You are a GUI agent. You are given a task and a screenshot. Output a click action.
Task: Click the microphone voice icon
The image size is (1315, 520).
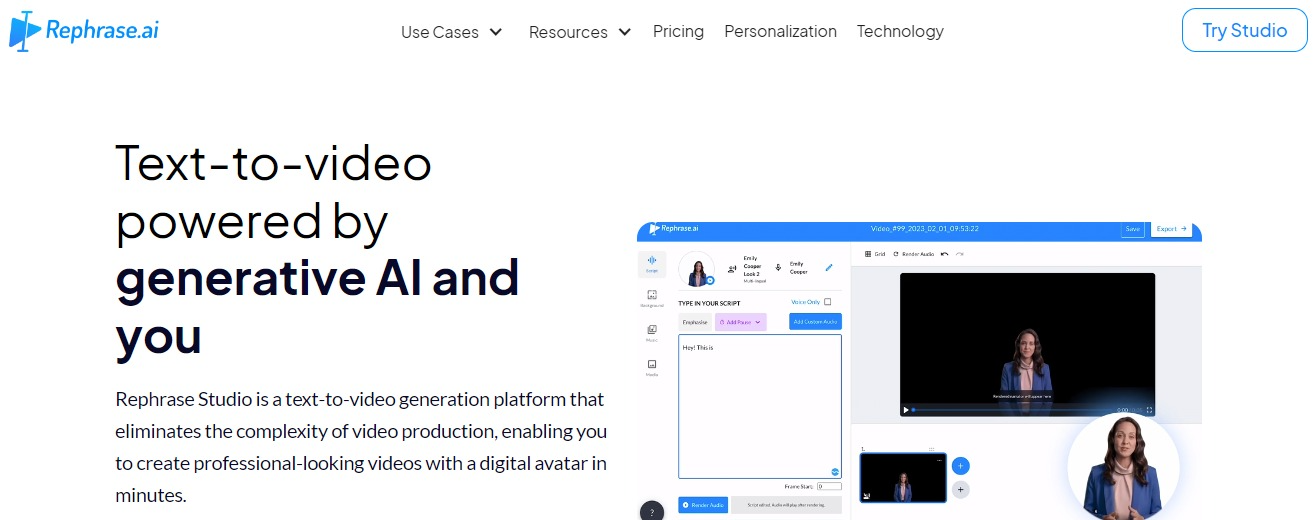click(778, 268)
